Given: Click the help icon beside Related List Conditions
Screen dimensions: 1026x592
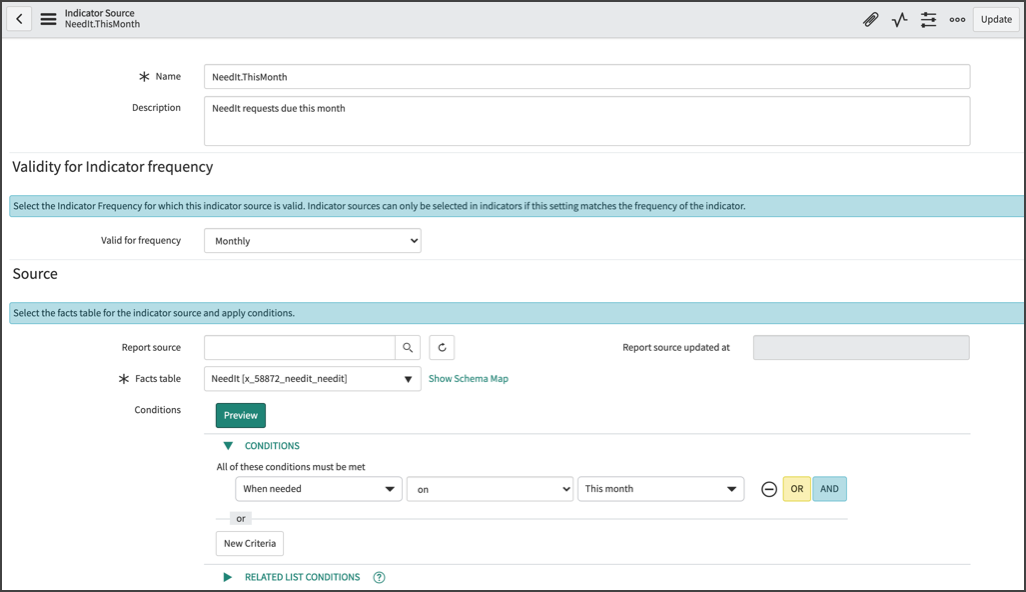Looking at the screenshot, I should click(378, 577).
